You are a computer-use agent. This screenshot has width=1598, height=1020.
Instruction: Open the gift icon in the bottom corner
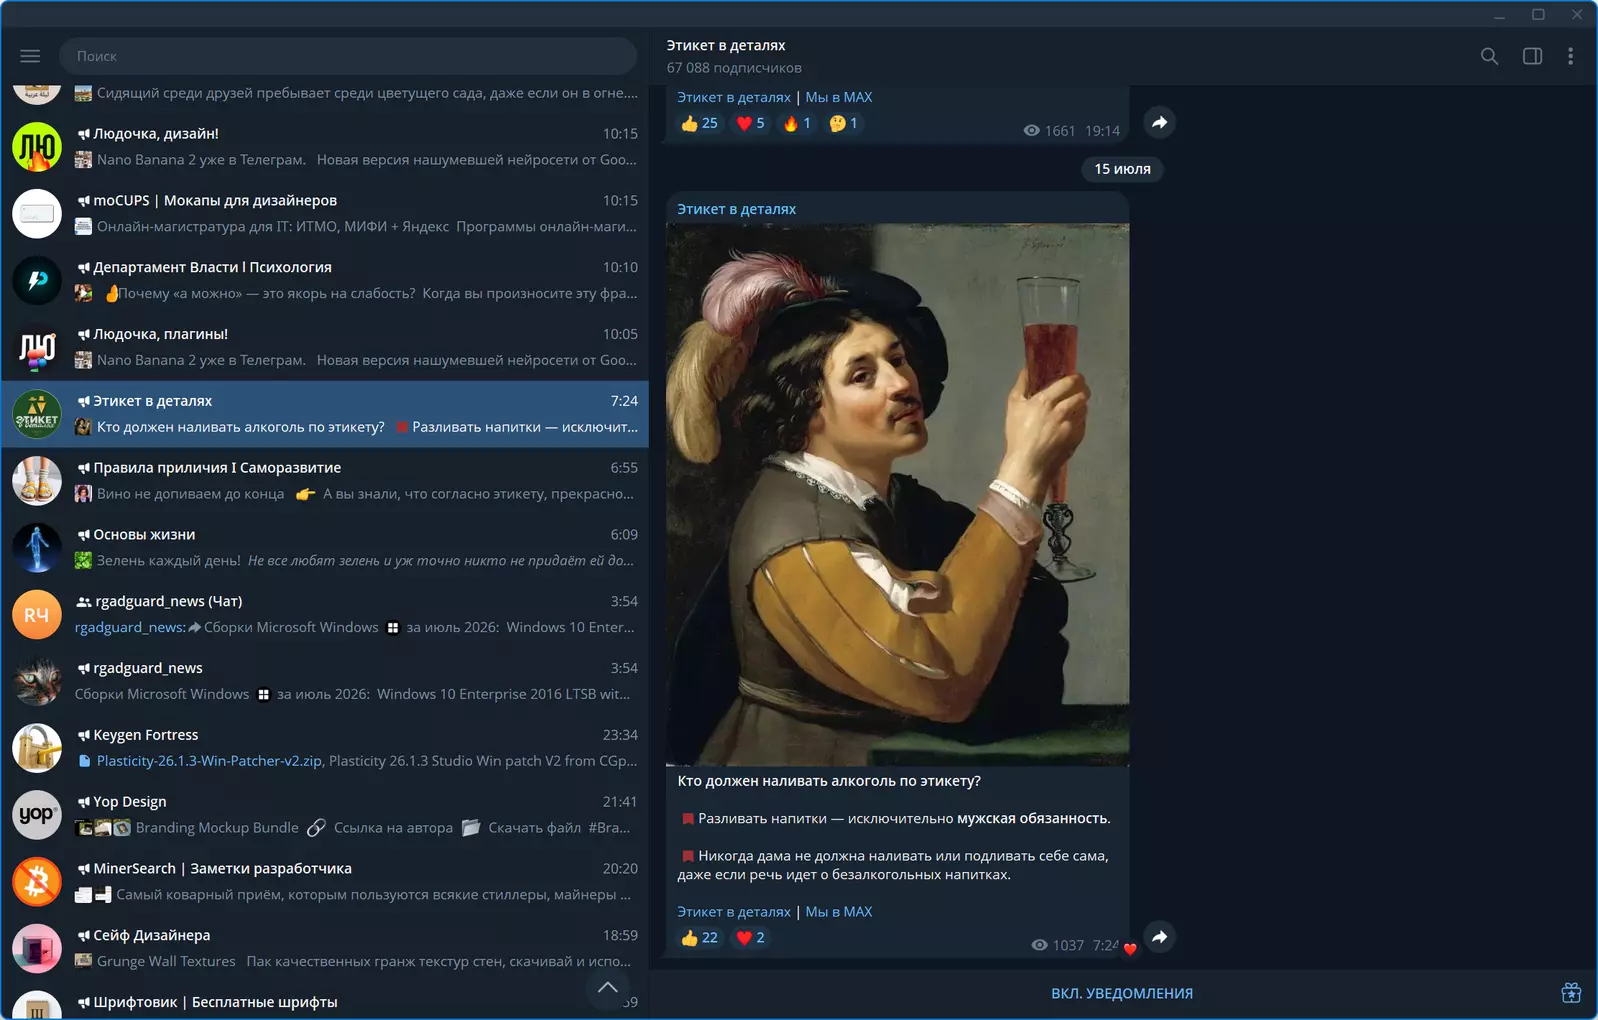(x=1571, y=993)
